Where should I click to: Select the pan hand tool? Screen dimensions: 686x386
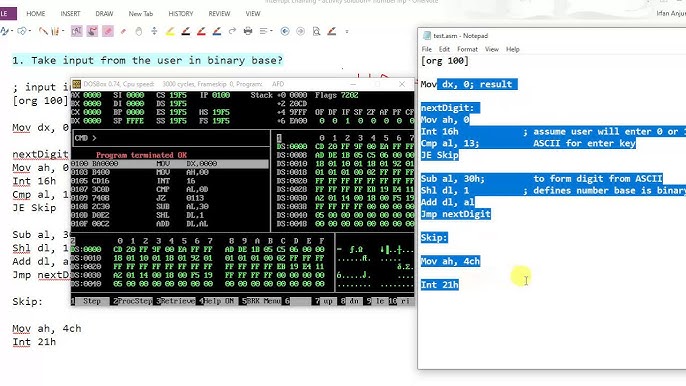tap(139, 31)
